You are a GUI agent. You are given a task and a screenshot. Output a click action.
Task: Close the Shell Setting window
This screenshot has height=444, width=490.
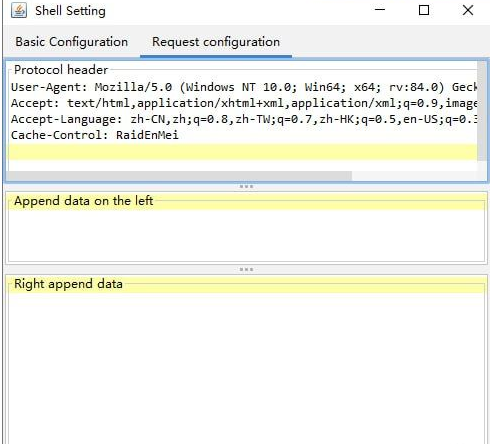pyautogui.click(x=468, y=10)
